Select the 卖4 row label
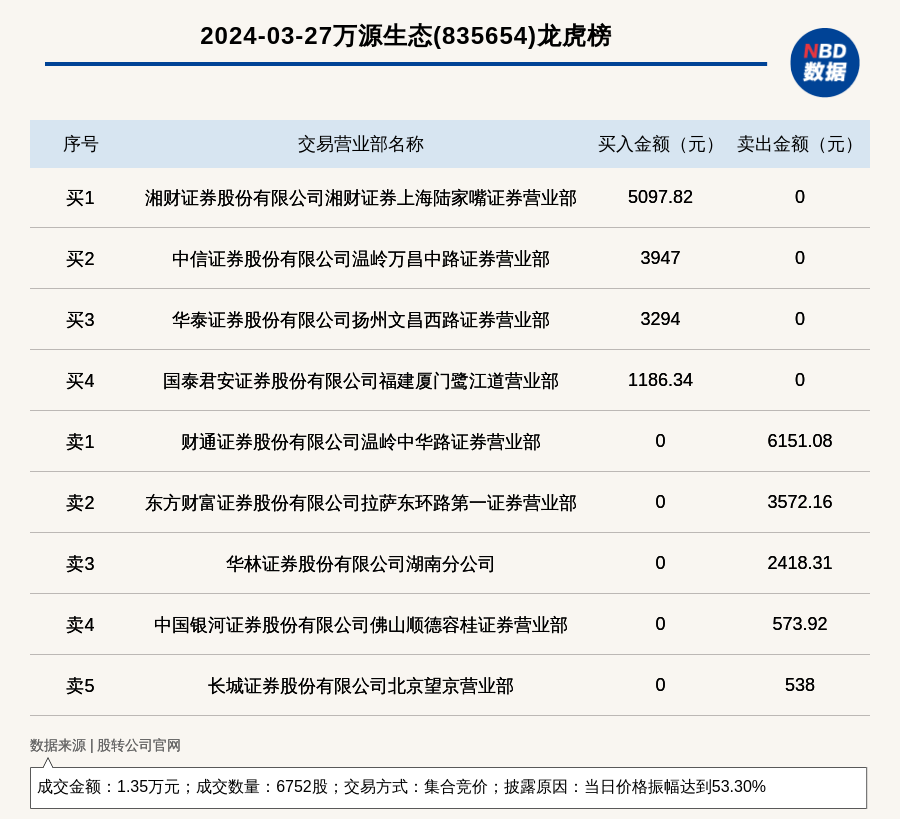 pyautogui.click(x=80, y=624)
